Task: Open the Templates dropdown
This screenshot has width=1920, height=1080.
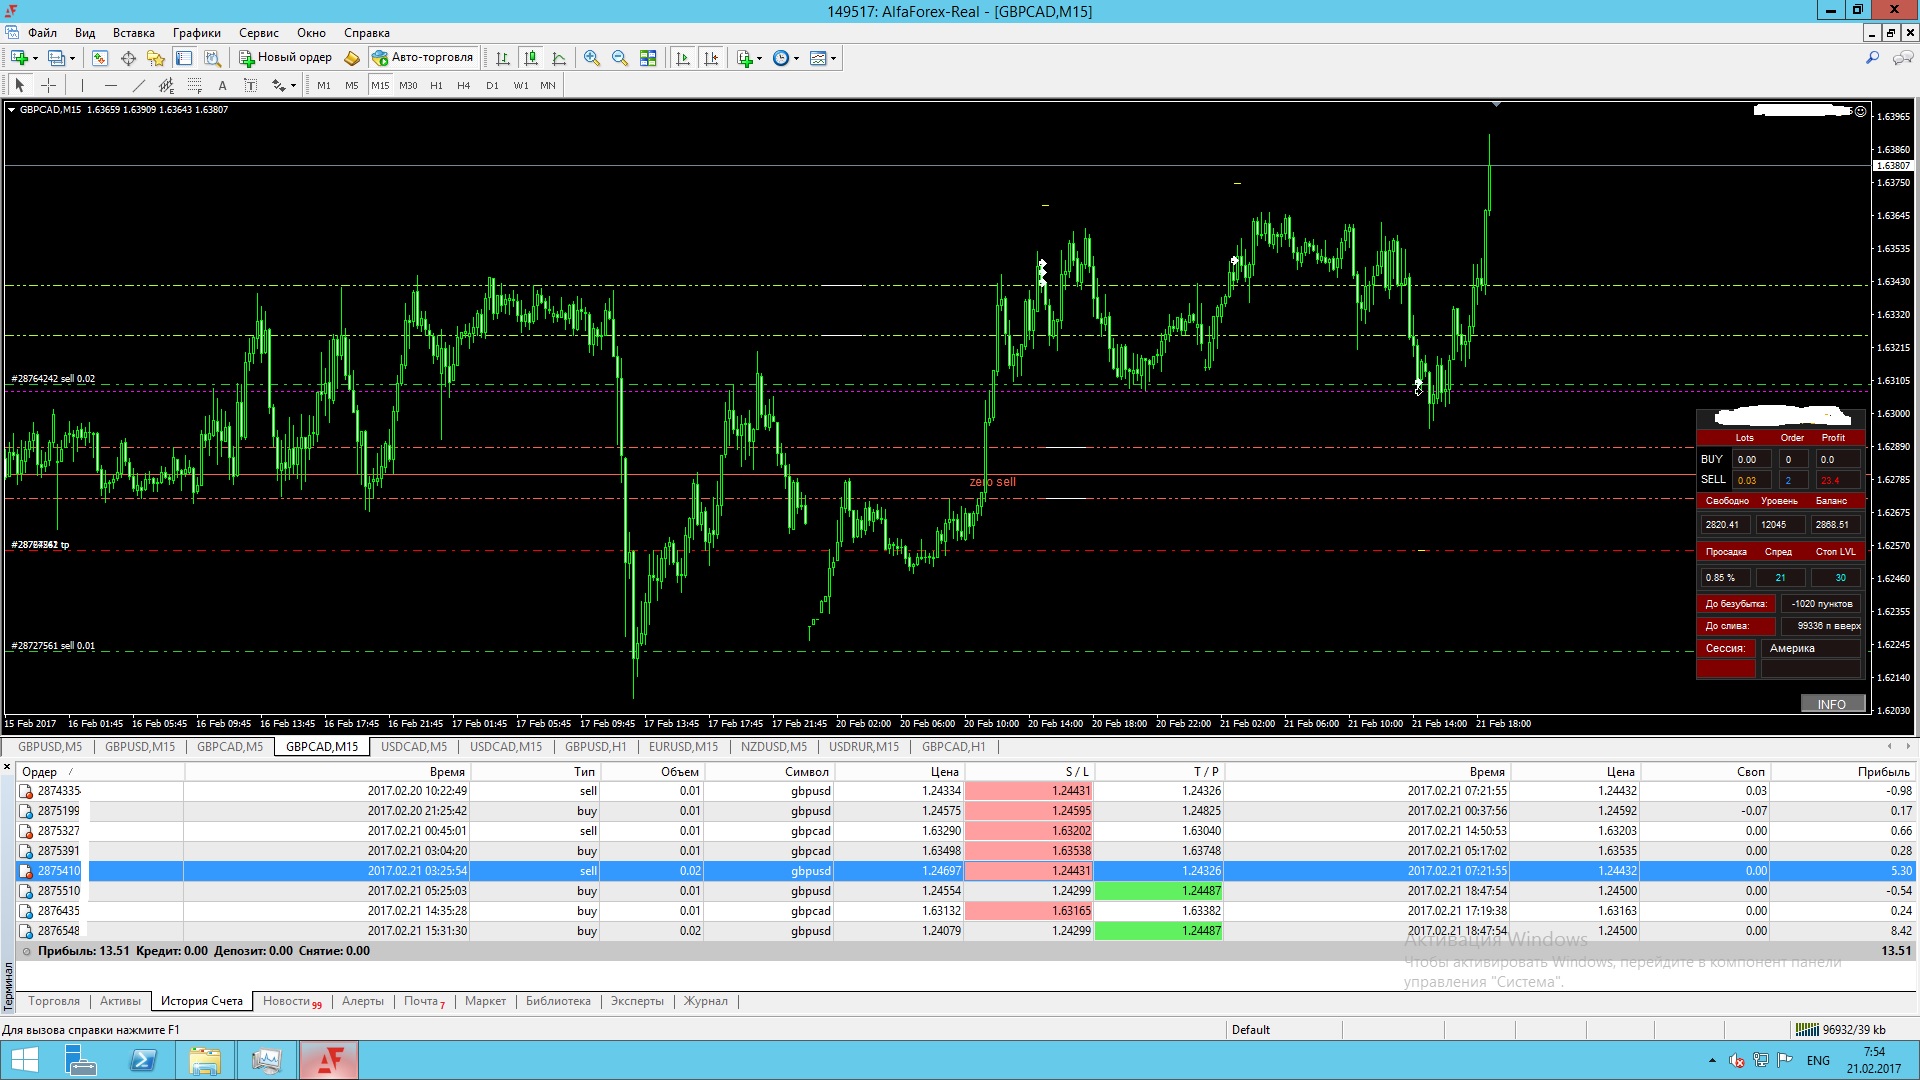Action: (823, 58)
